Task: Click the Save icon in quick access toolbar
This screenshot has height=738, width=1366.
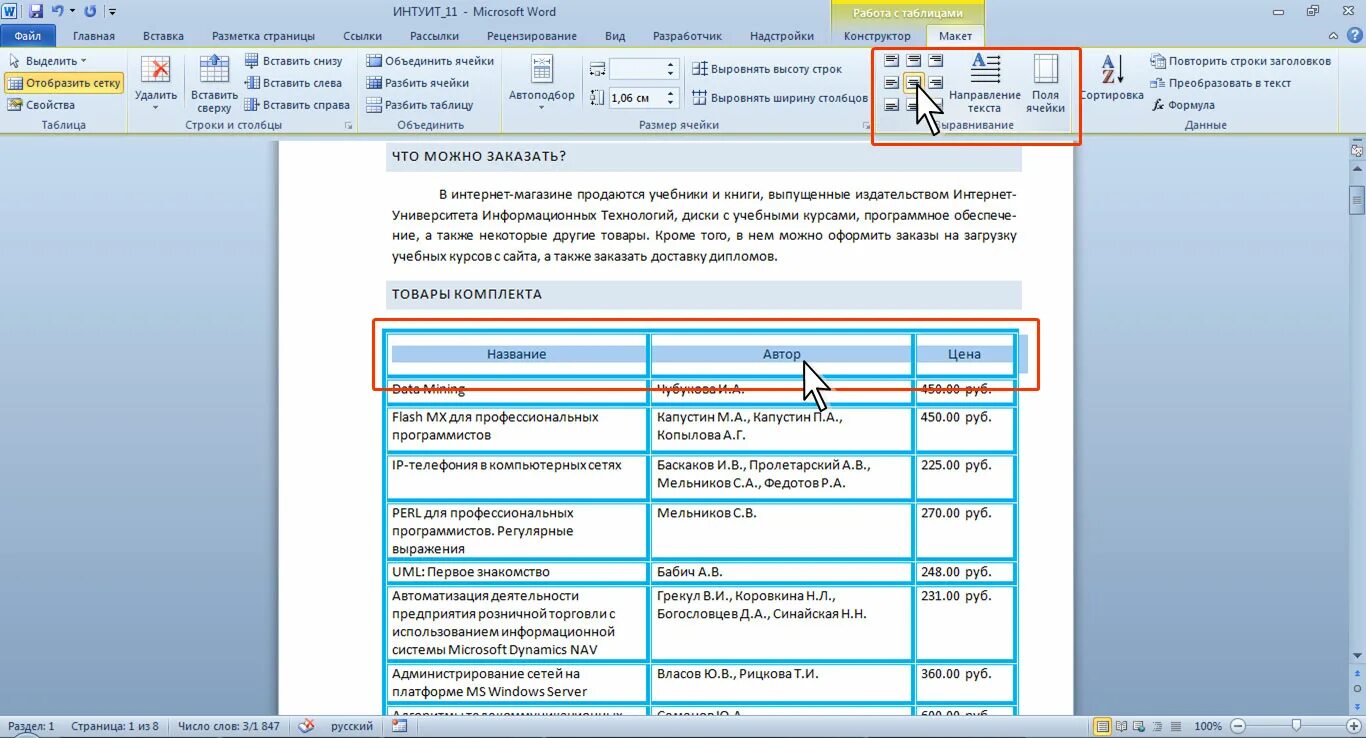Action: click(36, 12)
